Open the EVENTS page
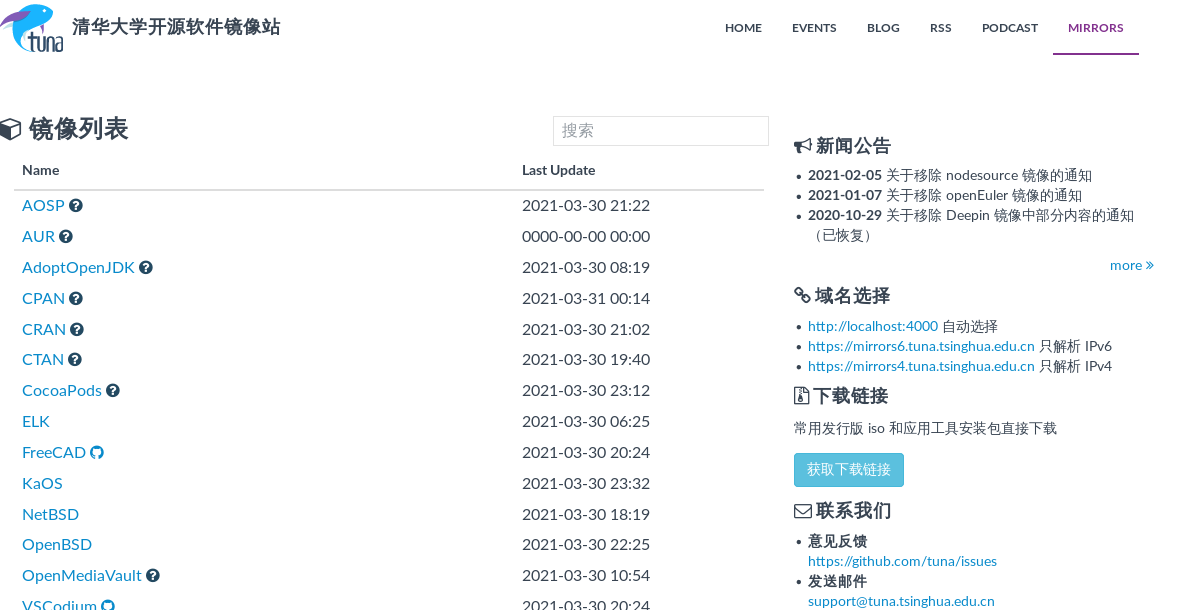 pyautogui.click(x=814, y=28)
